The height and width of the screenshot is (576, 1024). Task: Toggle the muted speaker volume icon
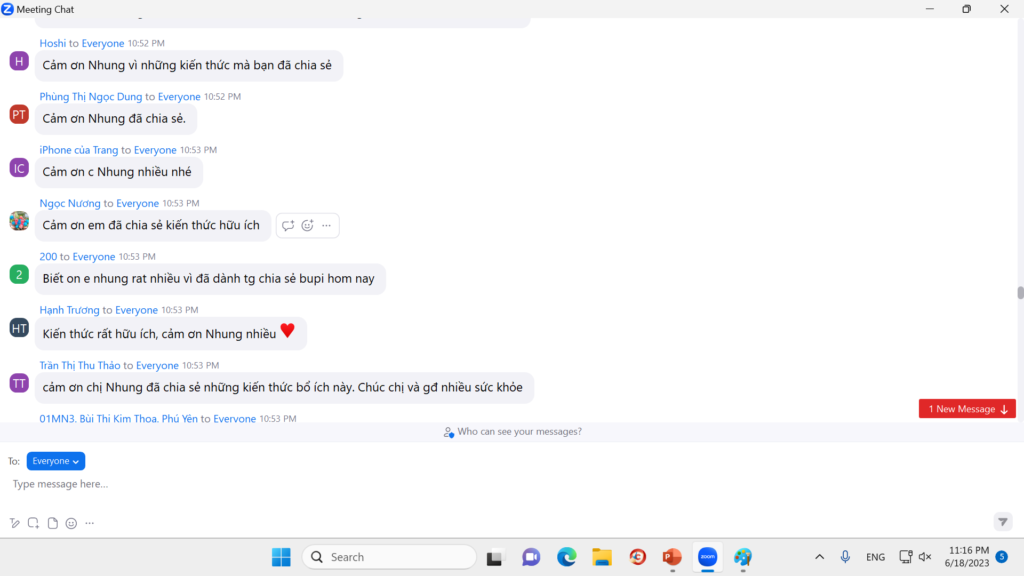click(x=925, y=557)
